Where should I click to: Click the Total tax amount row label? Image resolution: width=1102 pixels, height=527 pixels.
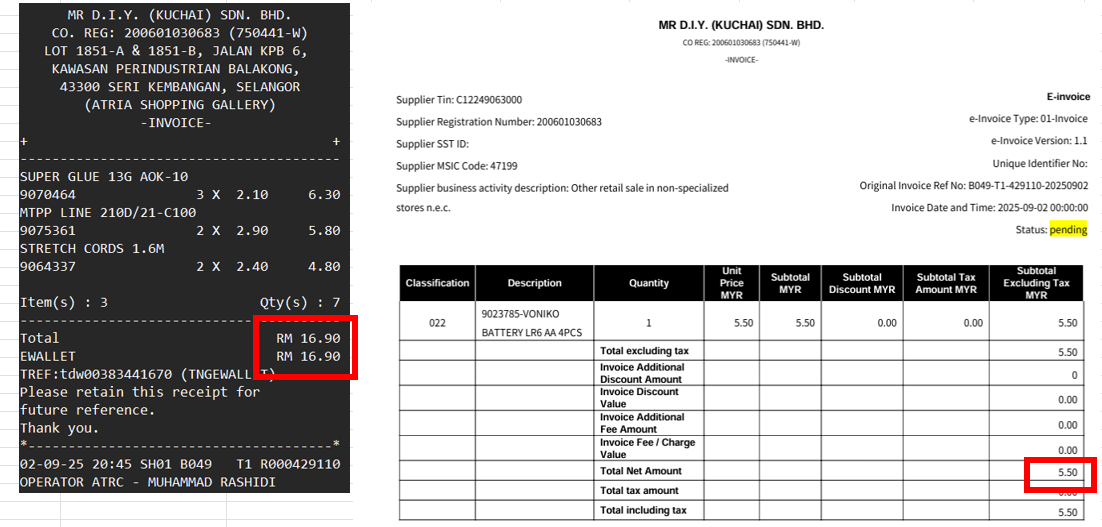point(639,490)
